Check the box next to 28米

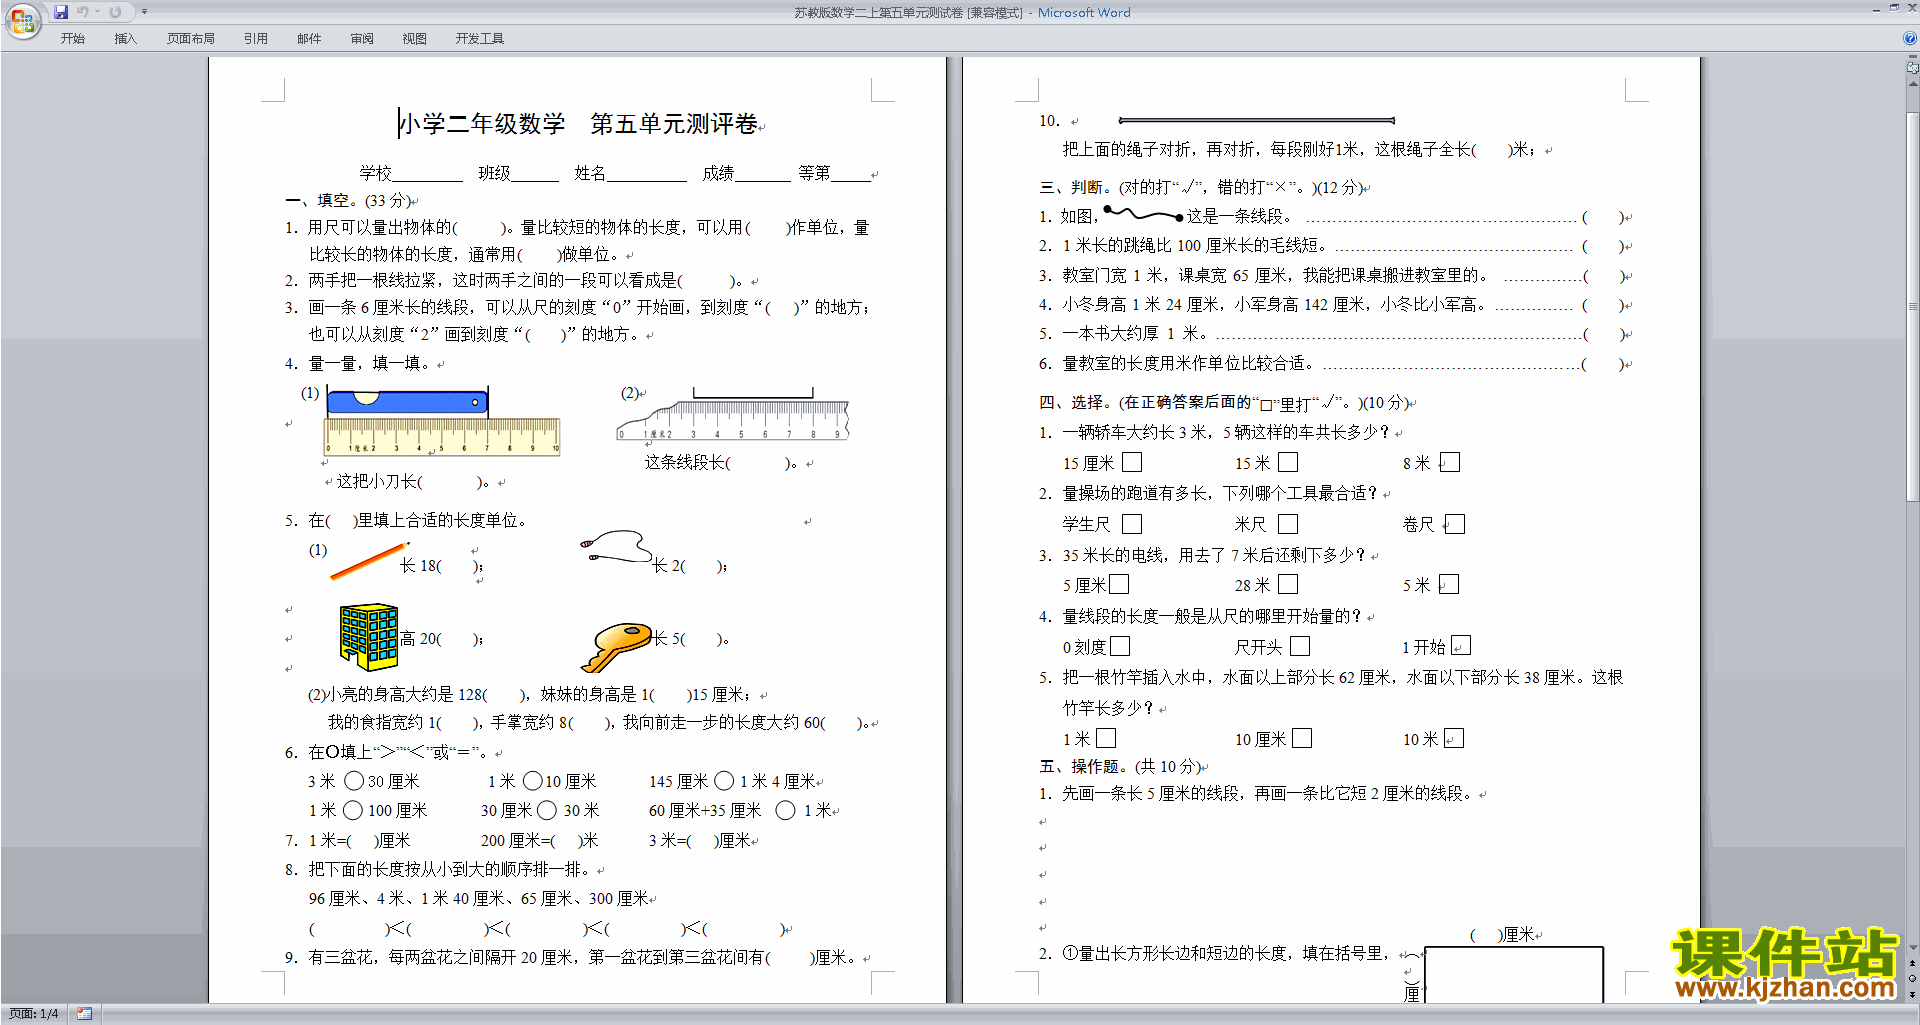click(x=1288, y=584)
